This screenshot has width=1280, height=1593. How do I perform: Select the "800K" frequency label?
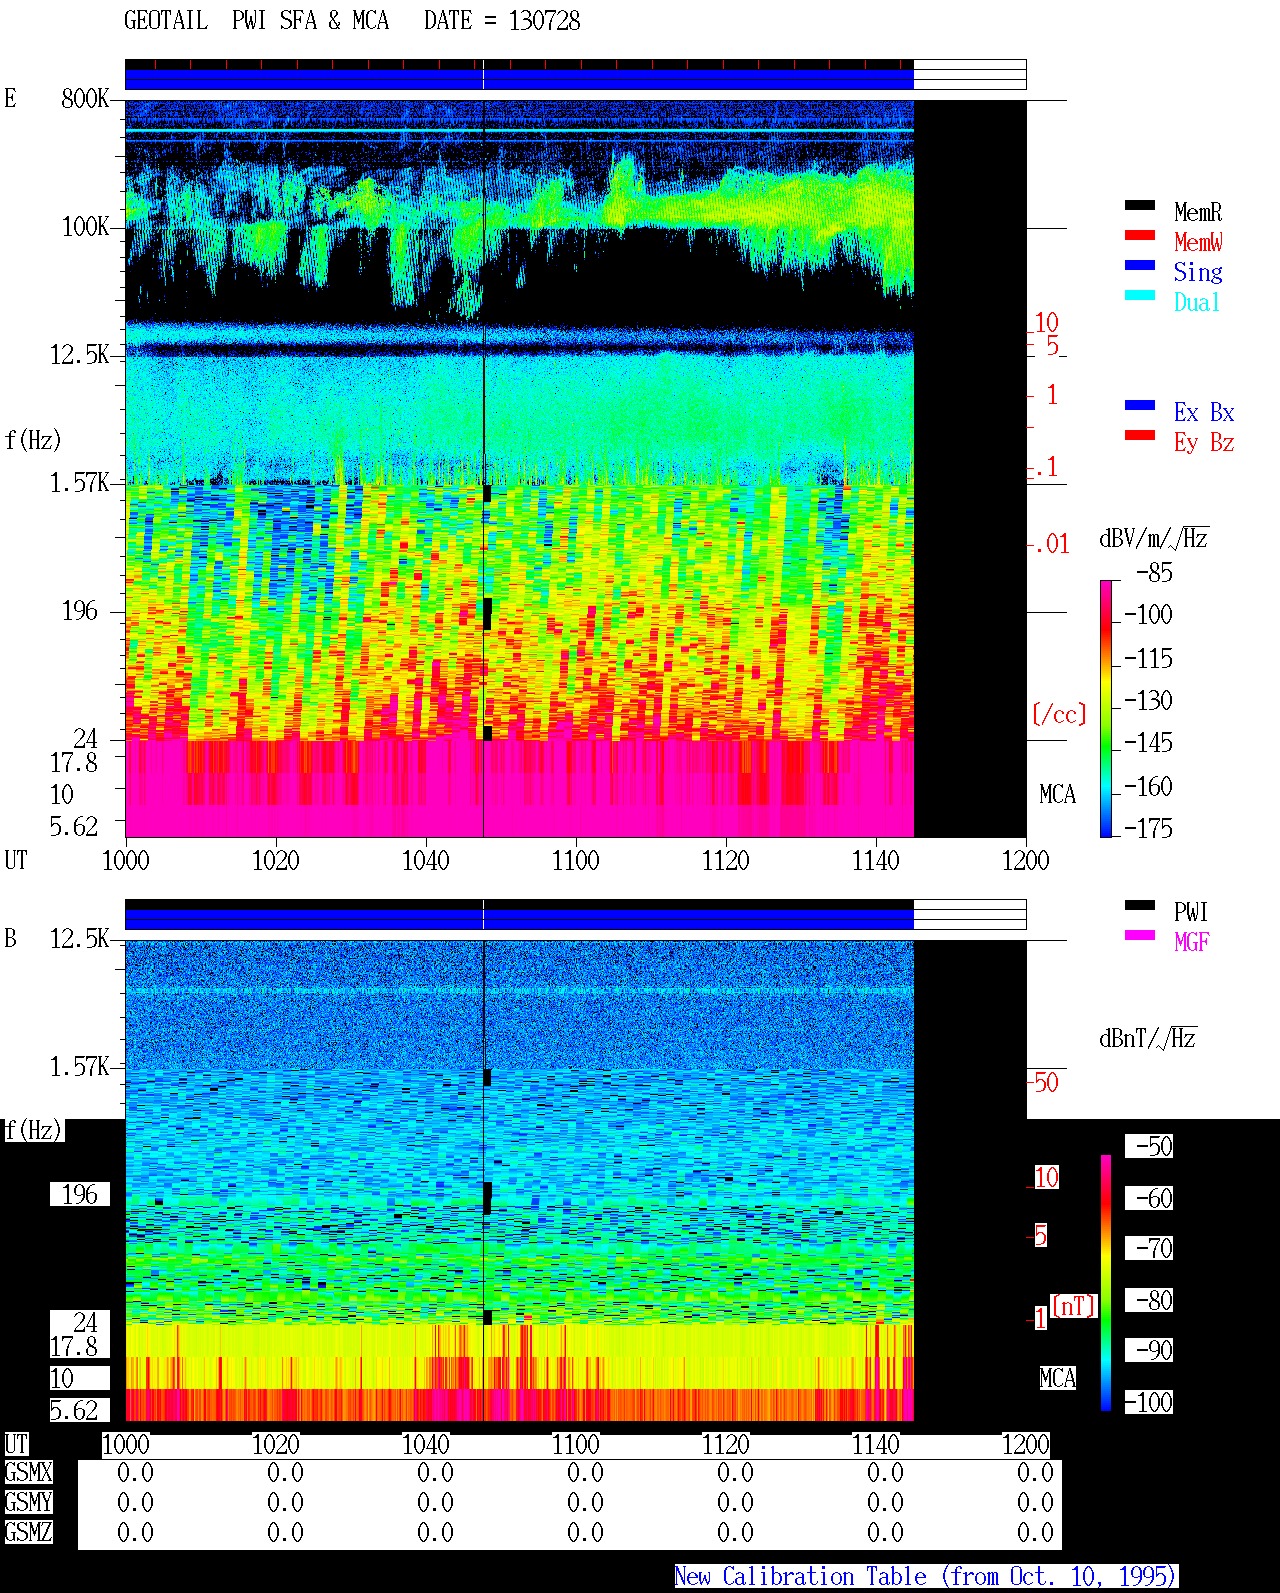coord(85,99)
